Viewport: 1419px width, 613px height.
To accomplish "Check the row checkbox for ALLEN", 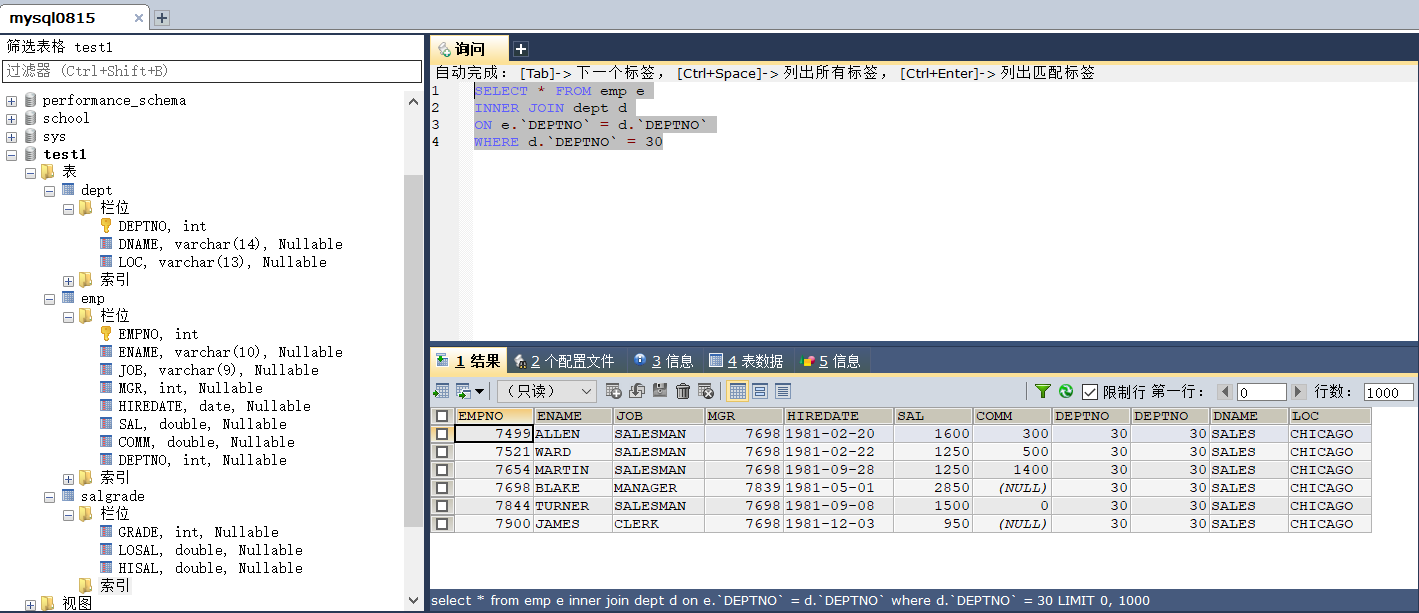I will [x=442, y=434].
